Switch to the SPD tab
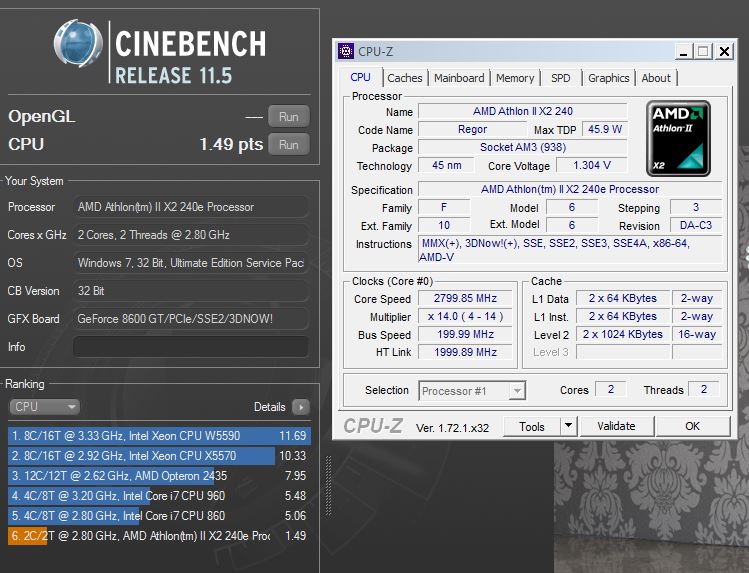 pyautogui.click(x=560, y=78)
